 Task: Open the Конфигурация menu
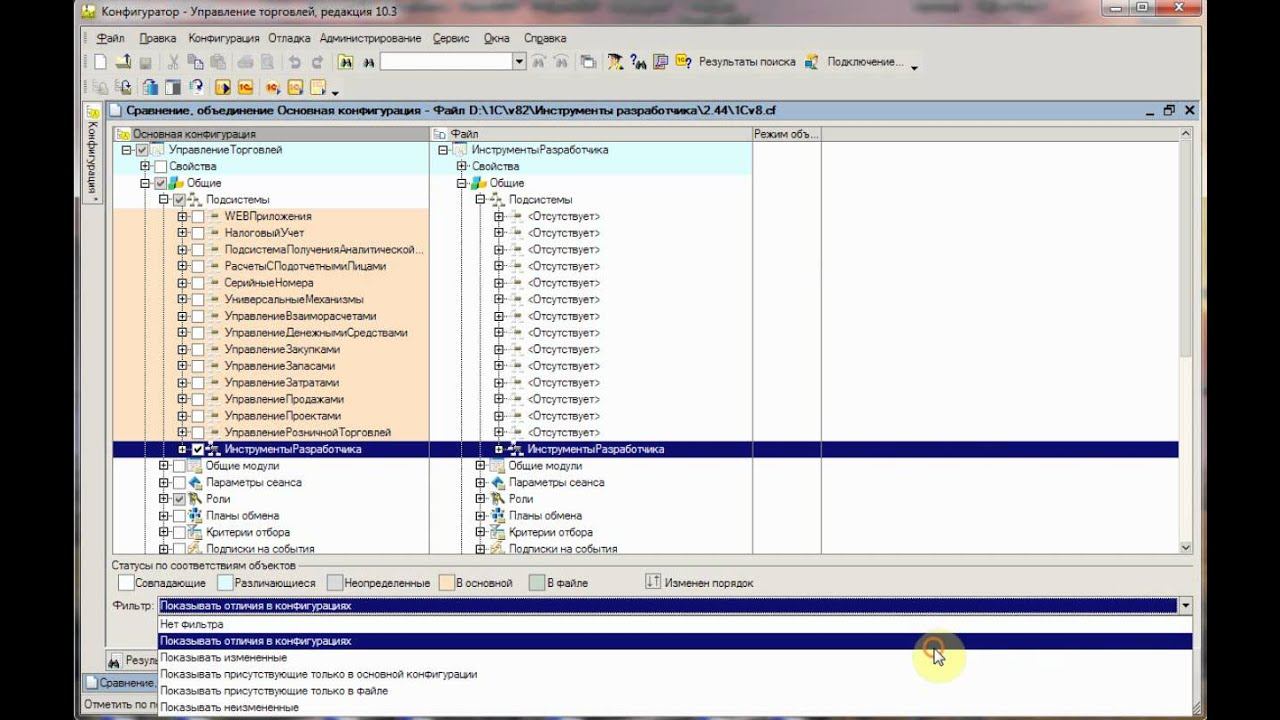[224, 38]
